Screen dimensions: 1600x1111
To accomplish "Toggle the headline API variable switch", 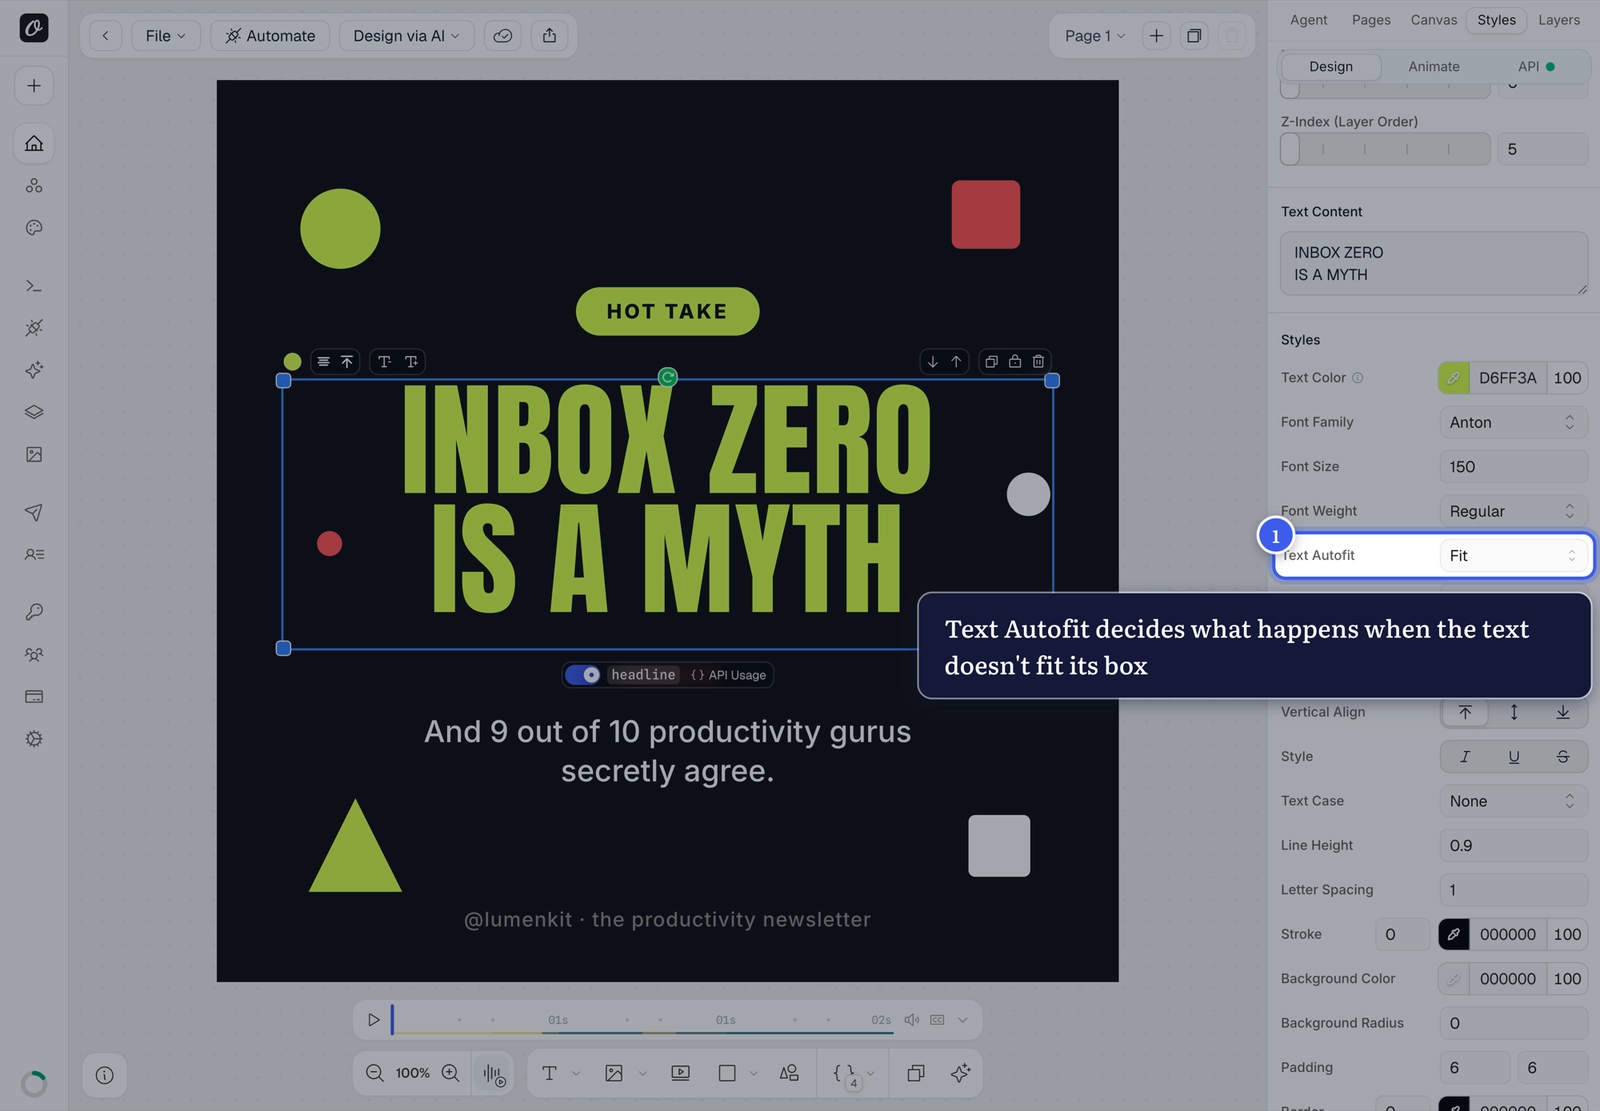I will [x=583, y=675].
